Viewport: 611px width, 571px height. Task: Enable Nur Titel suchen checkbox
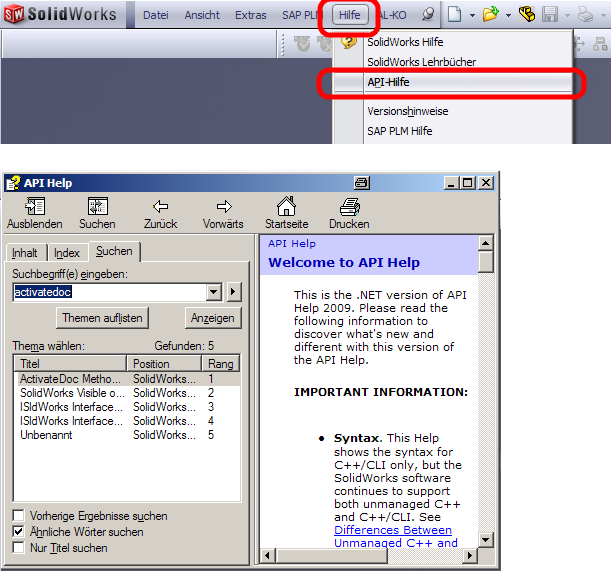point(18,548)
